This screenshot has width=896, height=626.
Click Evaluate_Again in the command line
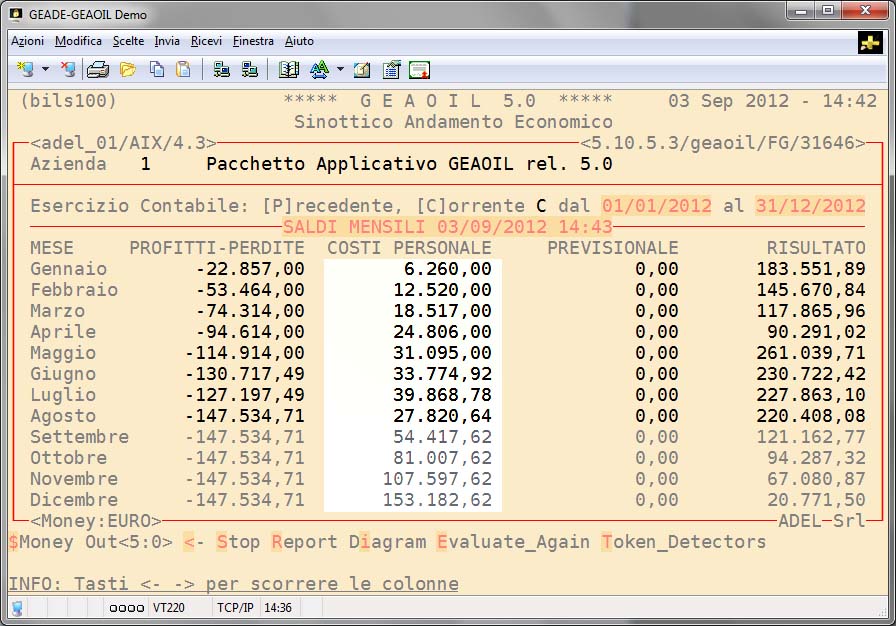(x=512, y=542)
